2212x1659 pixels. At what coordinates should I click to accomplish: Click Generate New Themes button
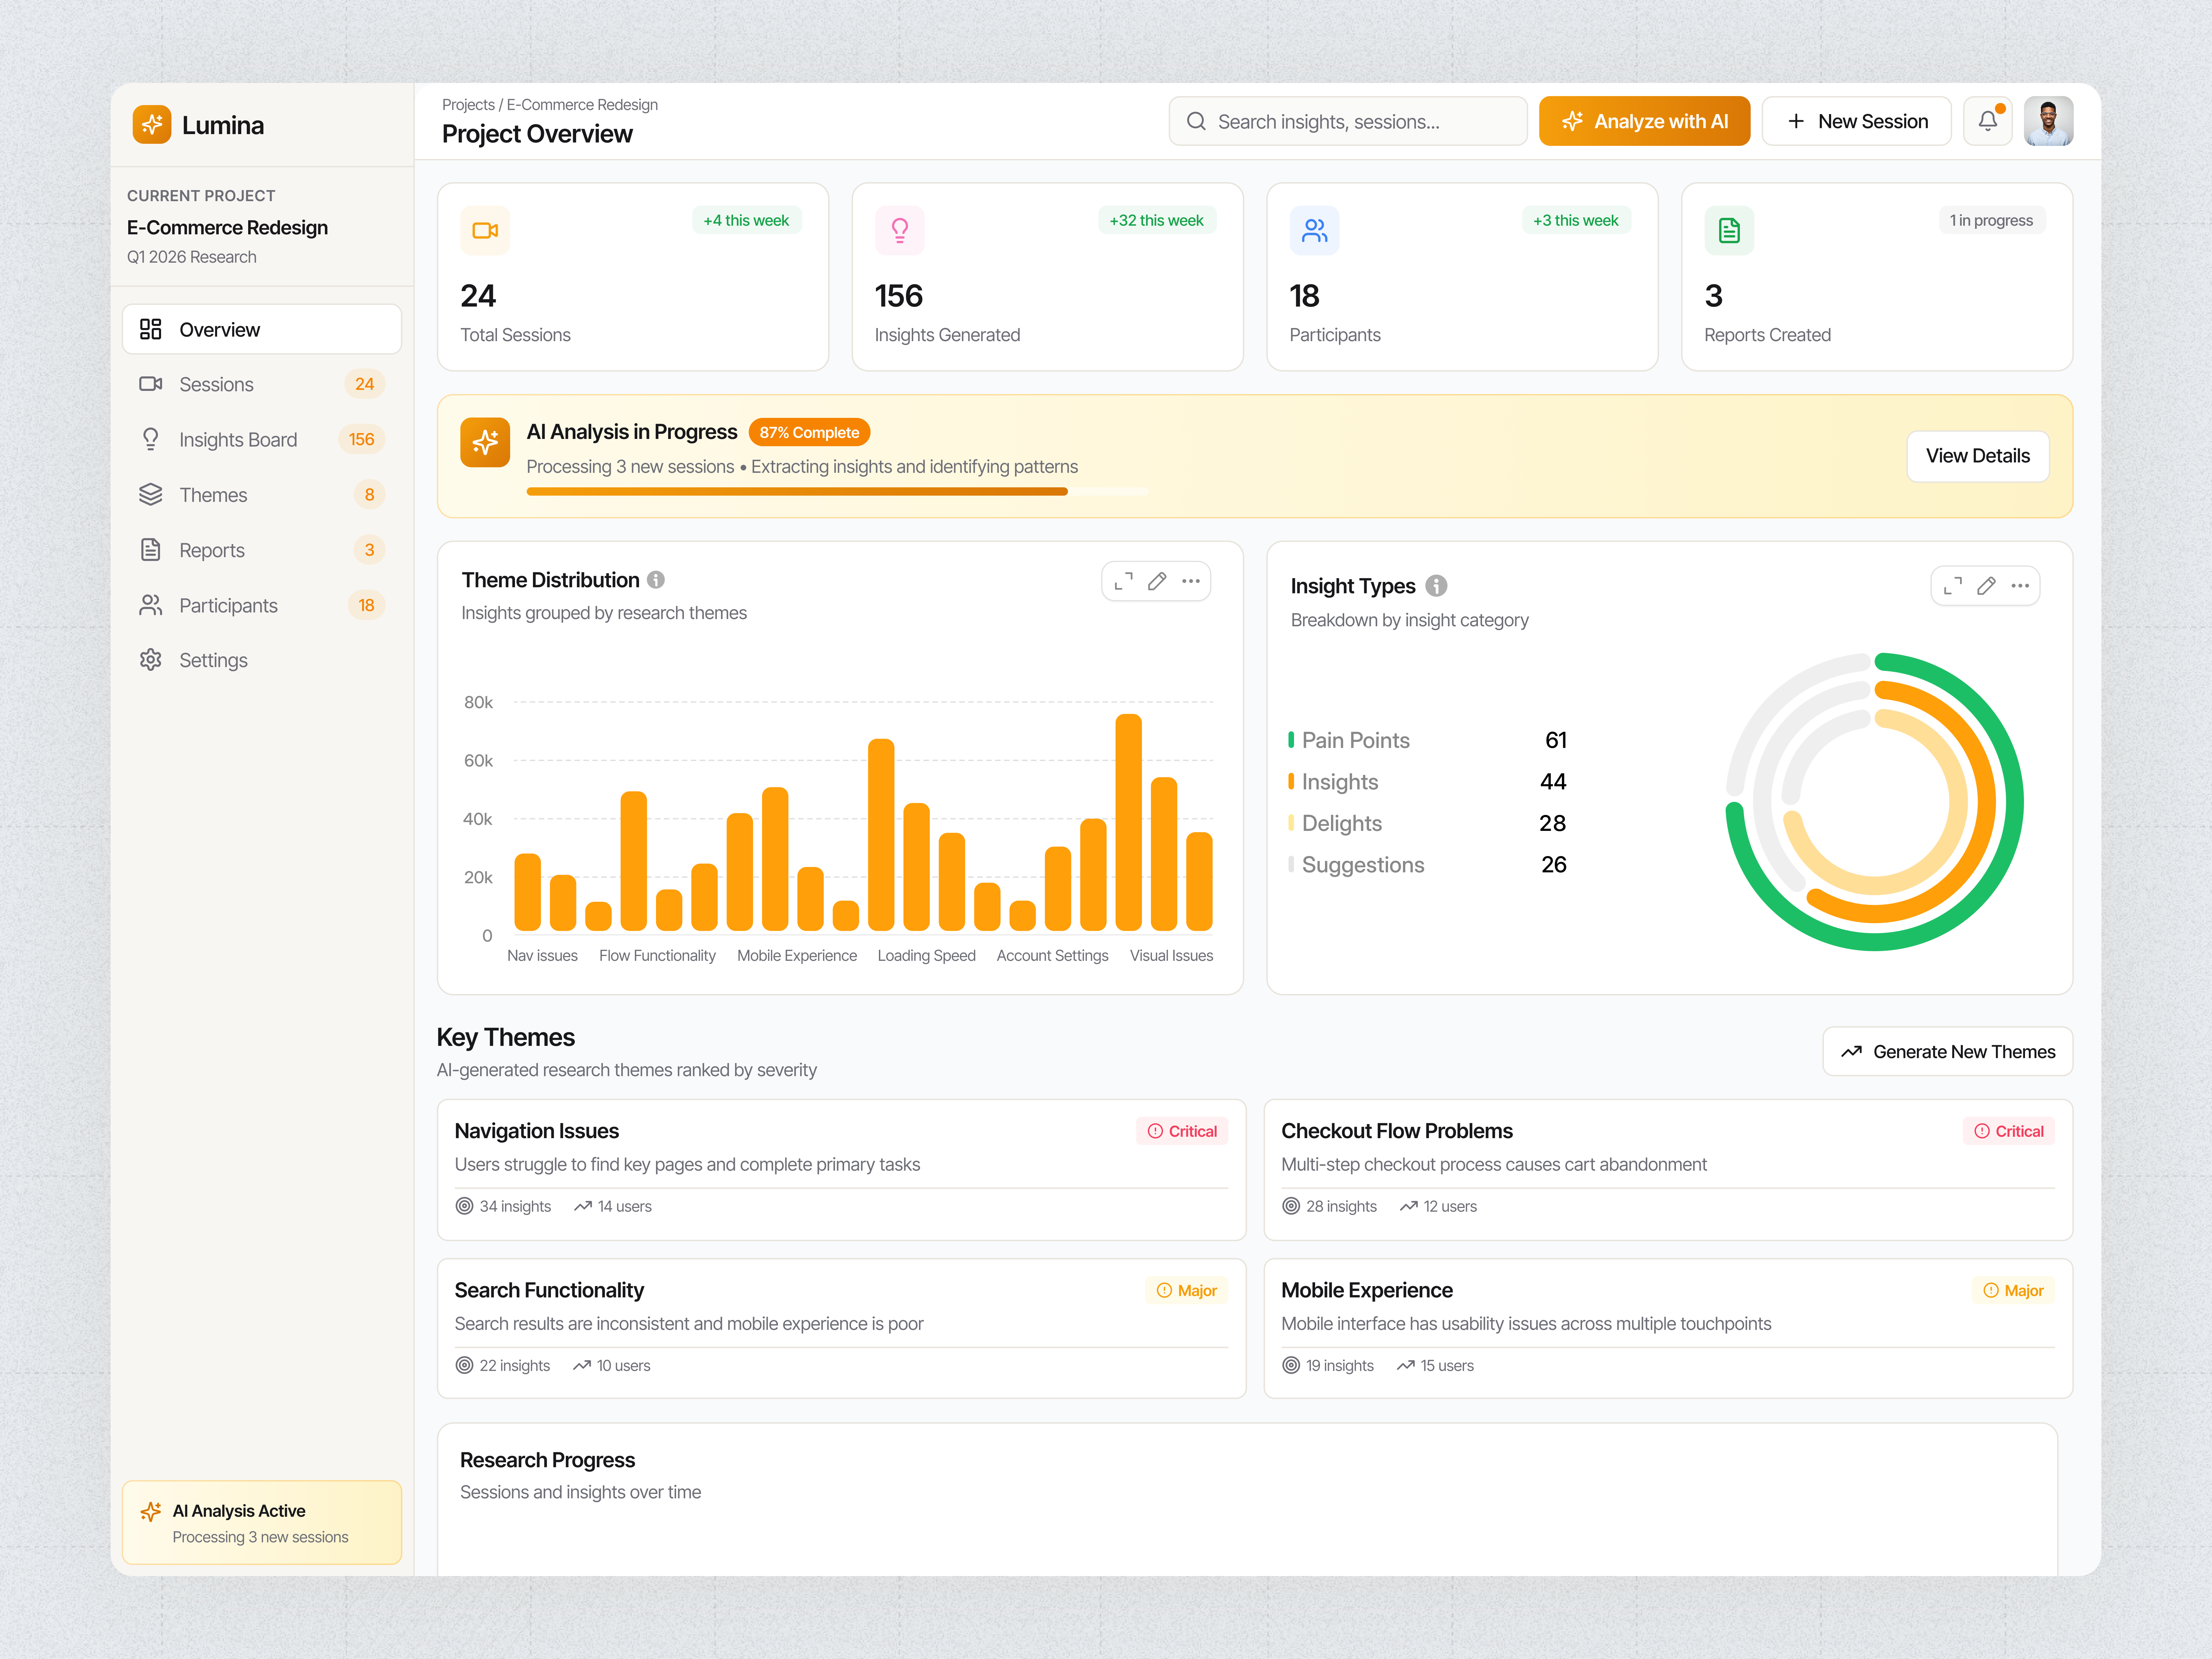(1948, 1052)
